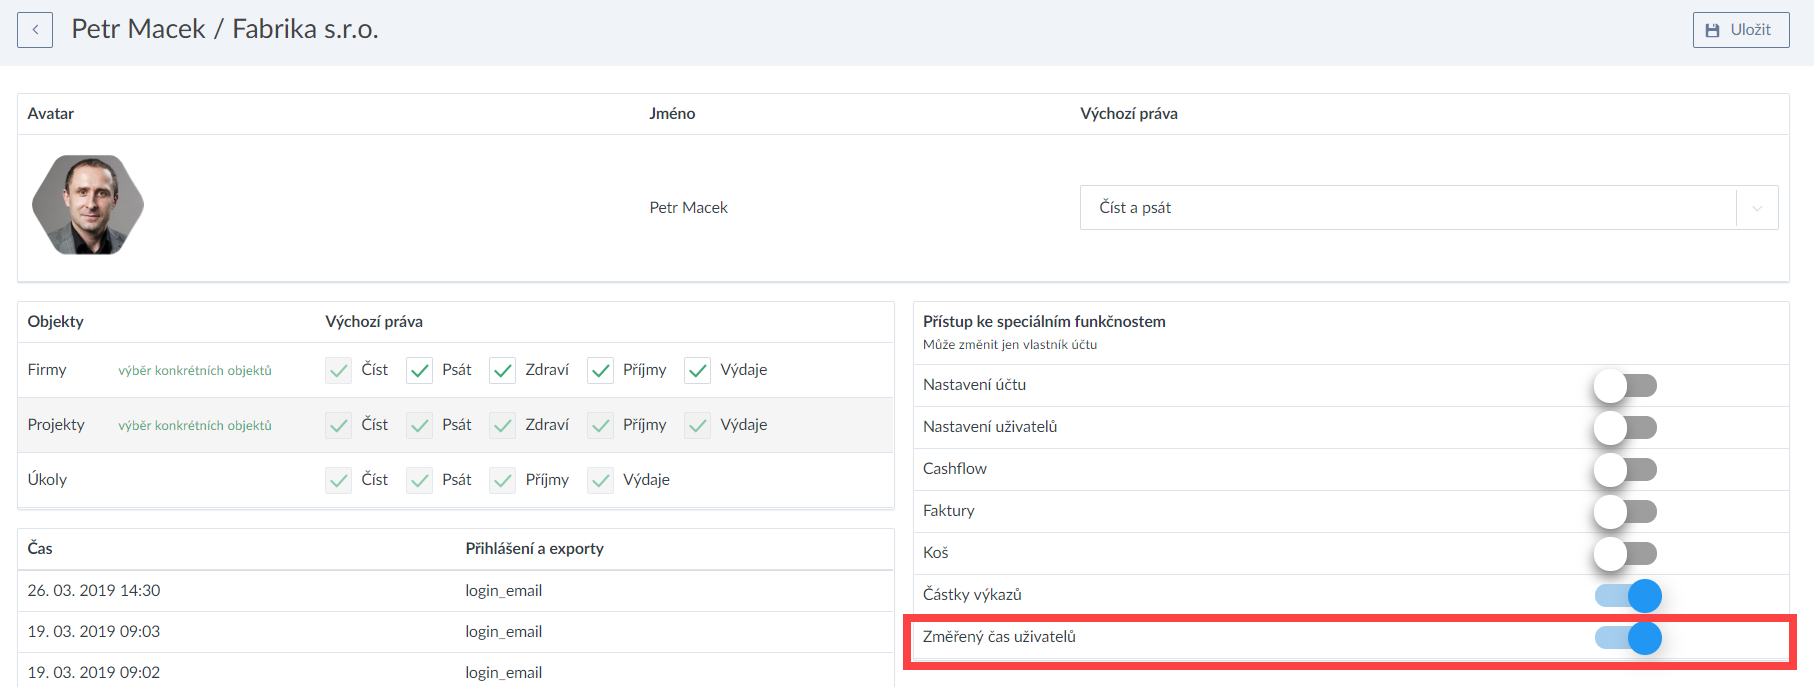Enable the Koš switch

[x=1626, y=554]
